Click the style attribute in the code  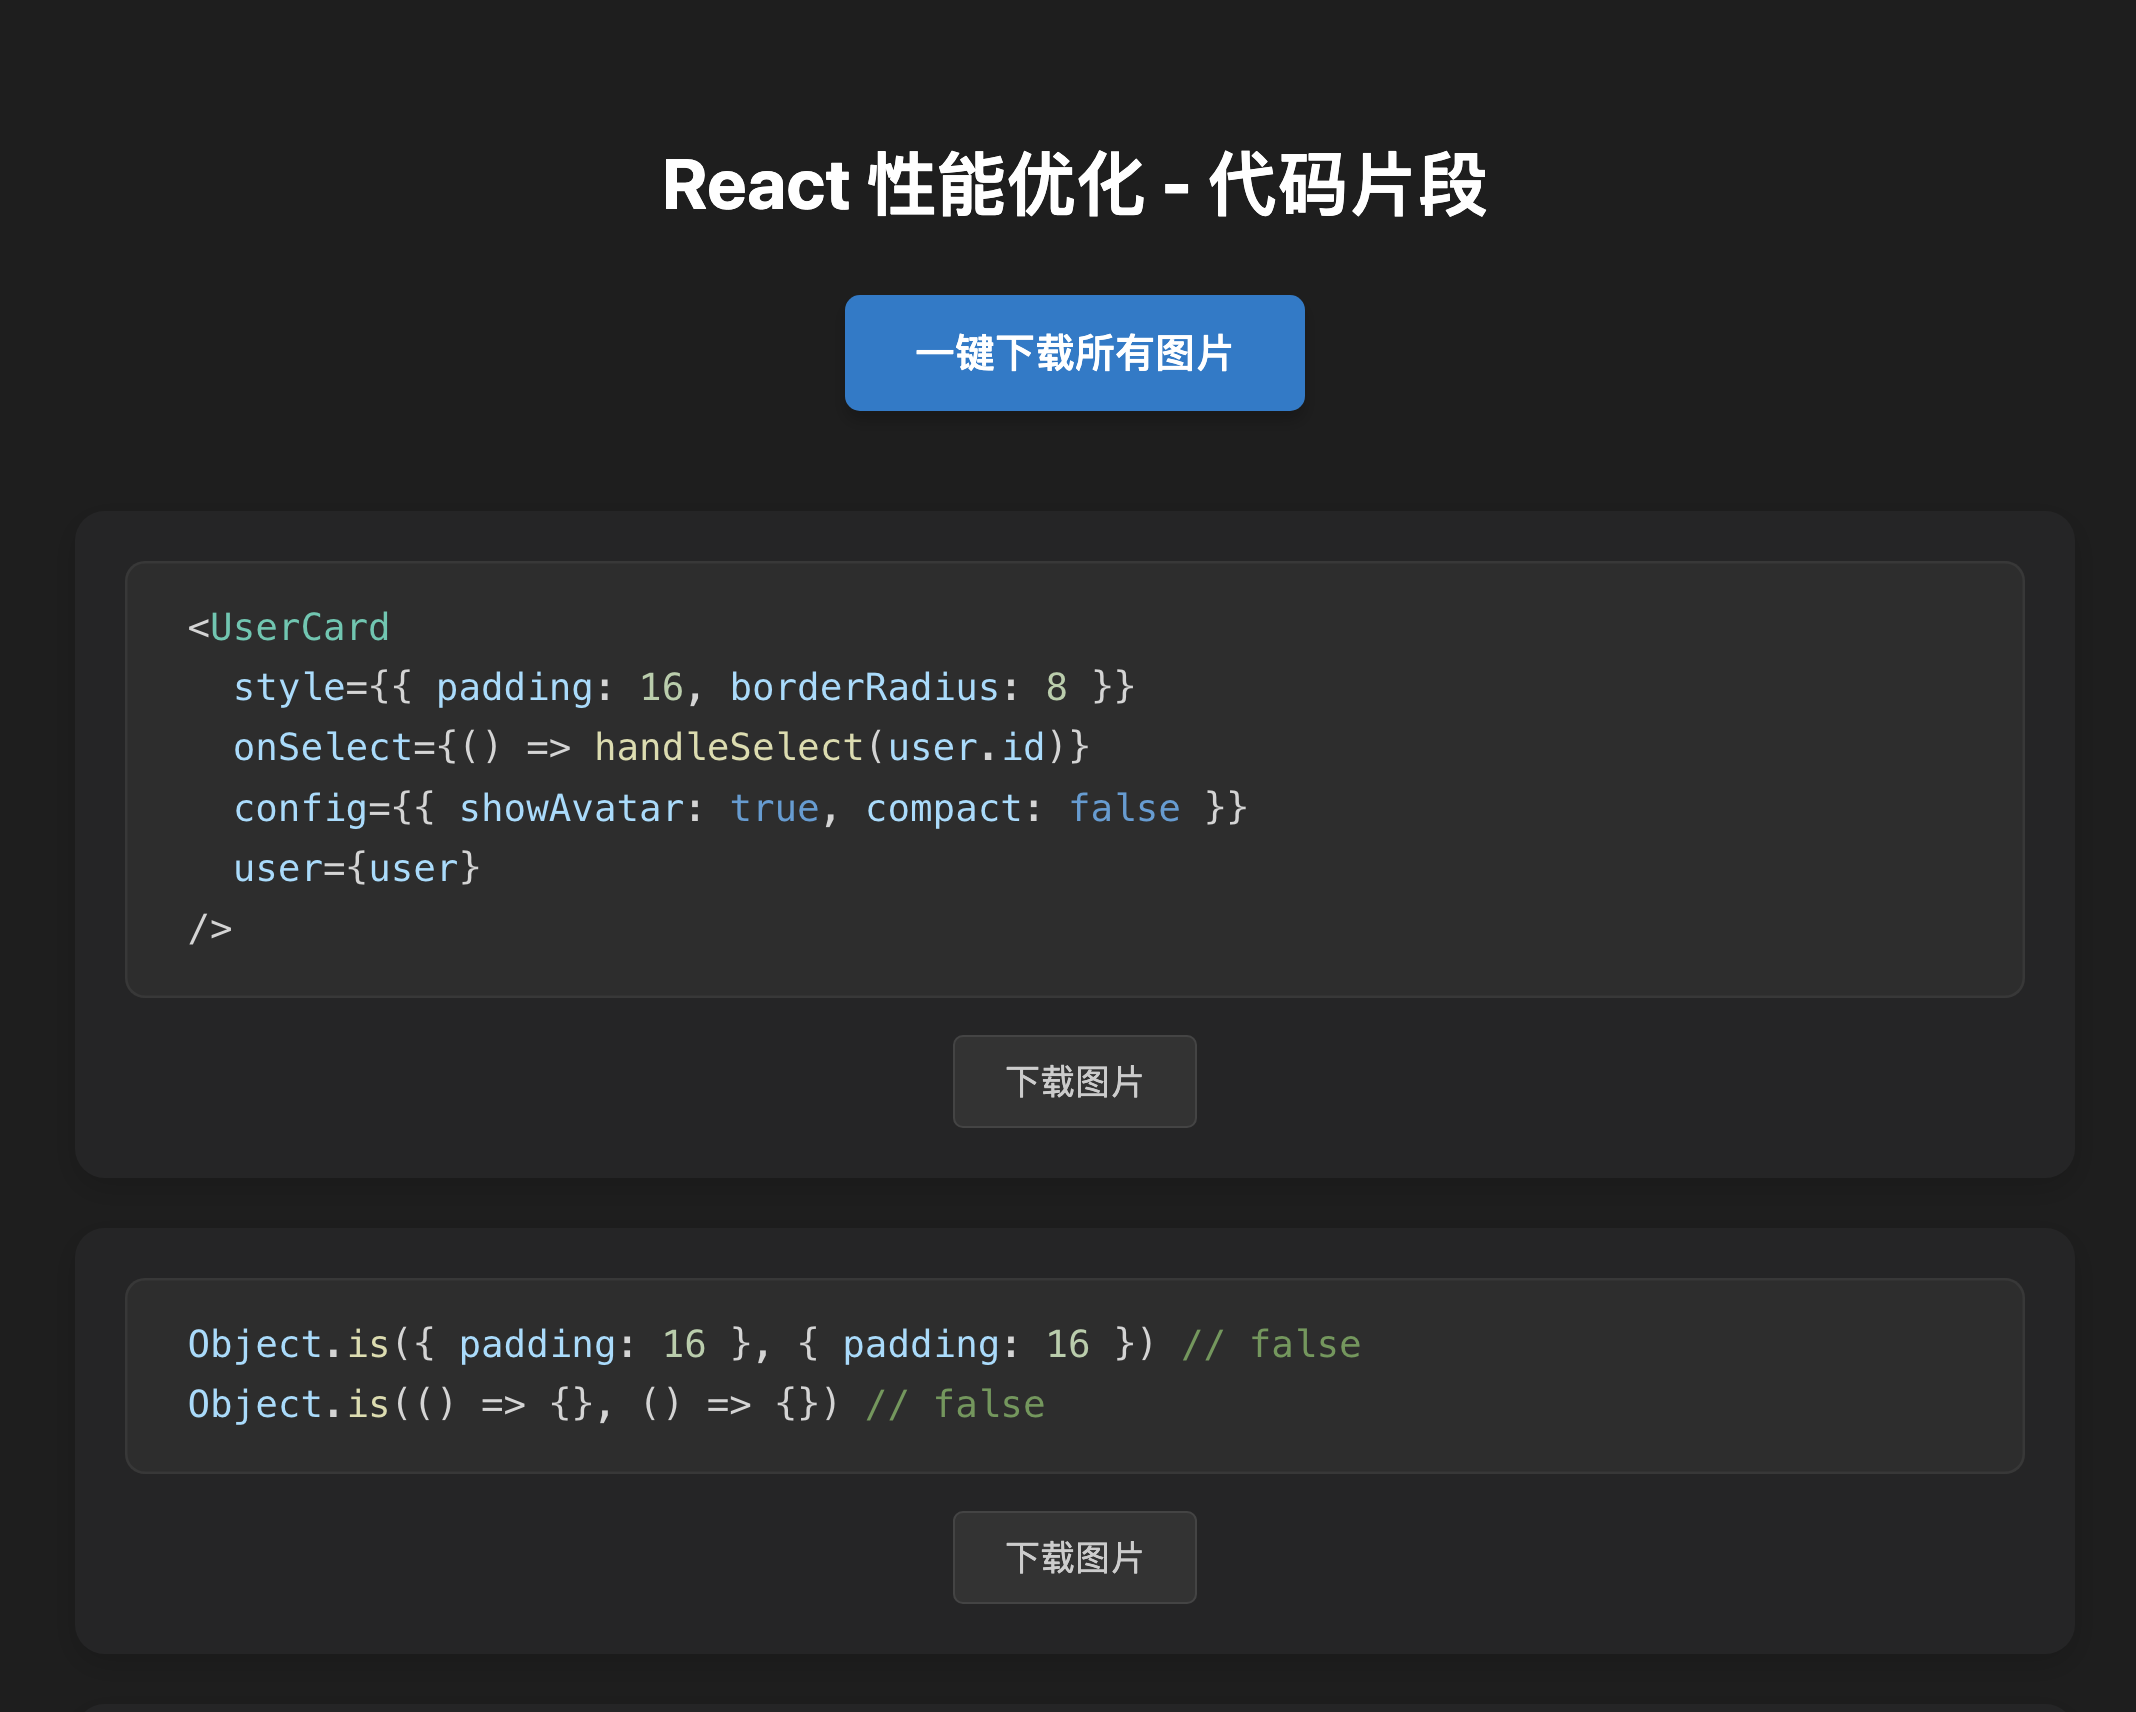[x=288, y=688]
